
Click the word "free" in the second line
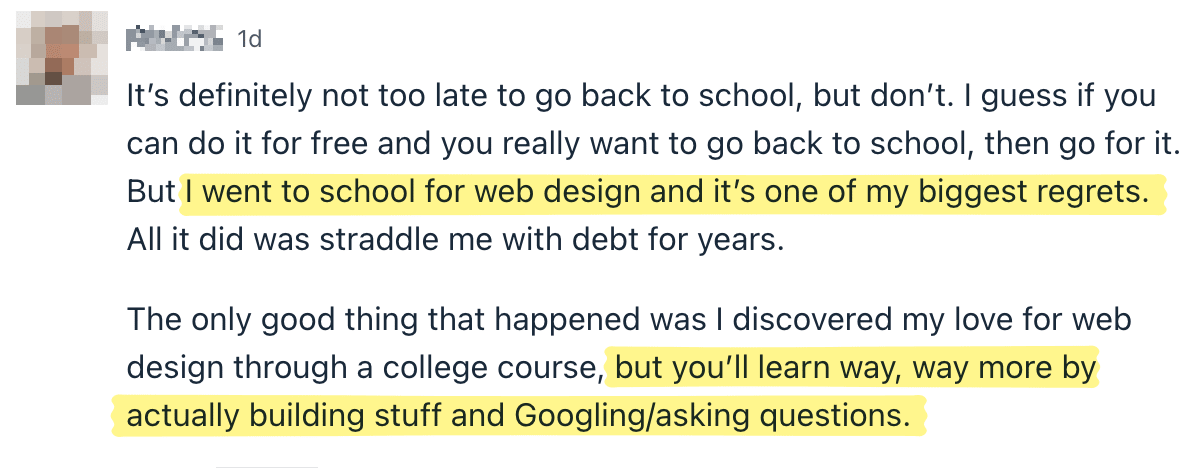[325, 145]
